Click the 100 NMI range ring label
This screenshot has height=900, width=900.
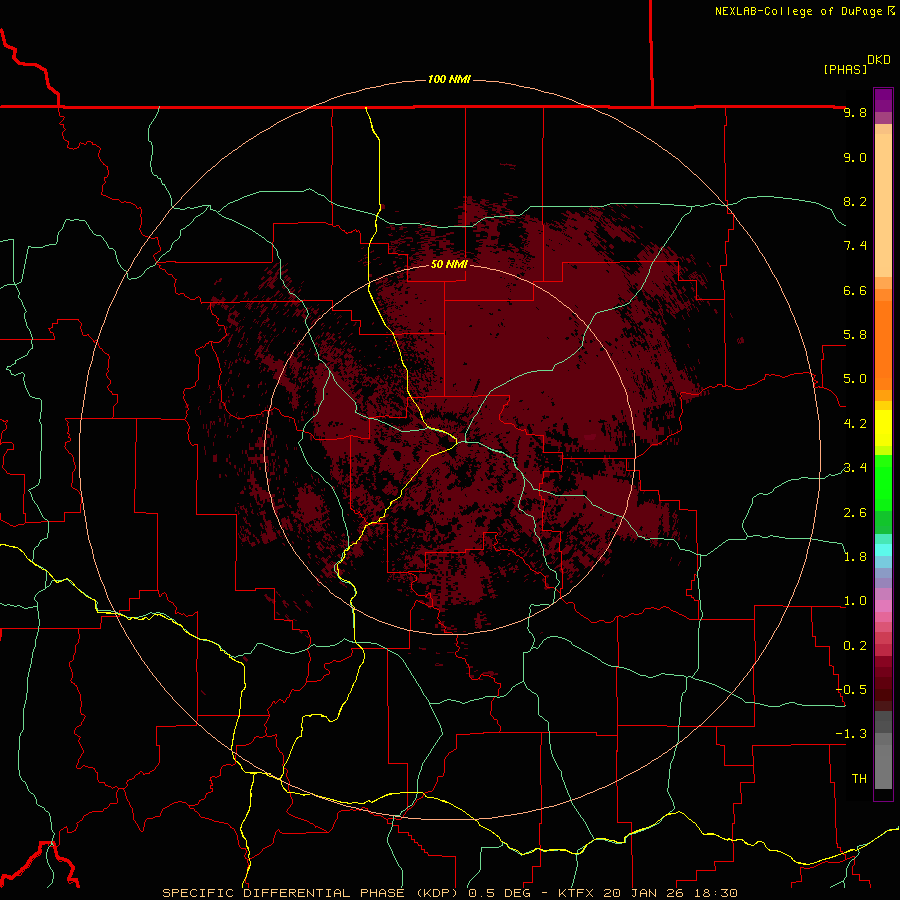point(449,79)
